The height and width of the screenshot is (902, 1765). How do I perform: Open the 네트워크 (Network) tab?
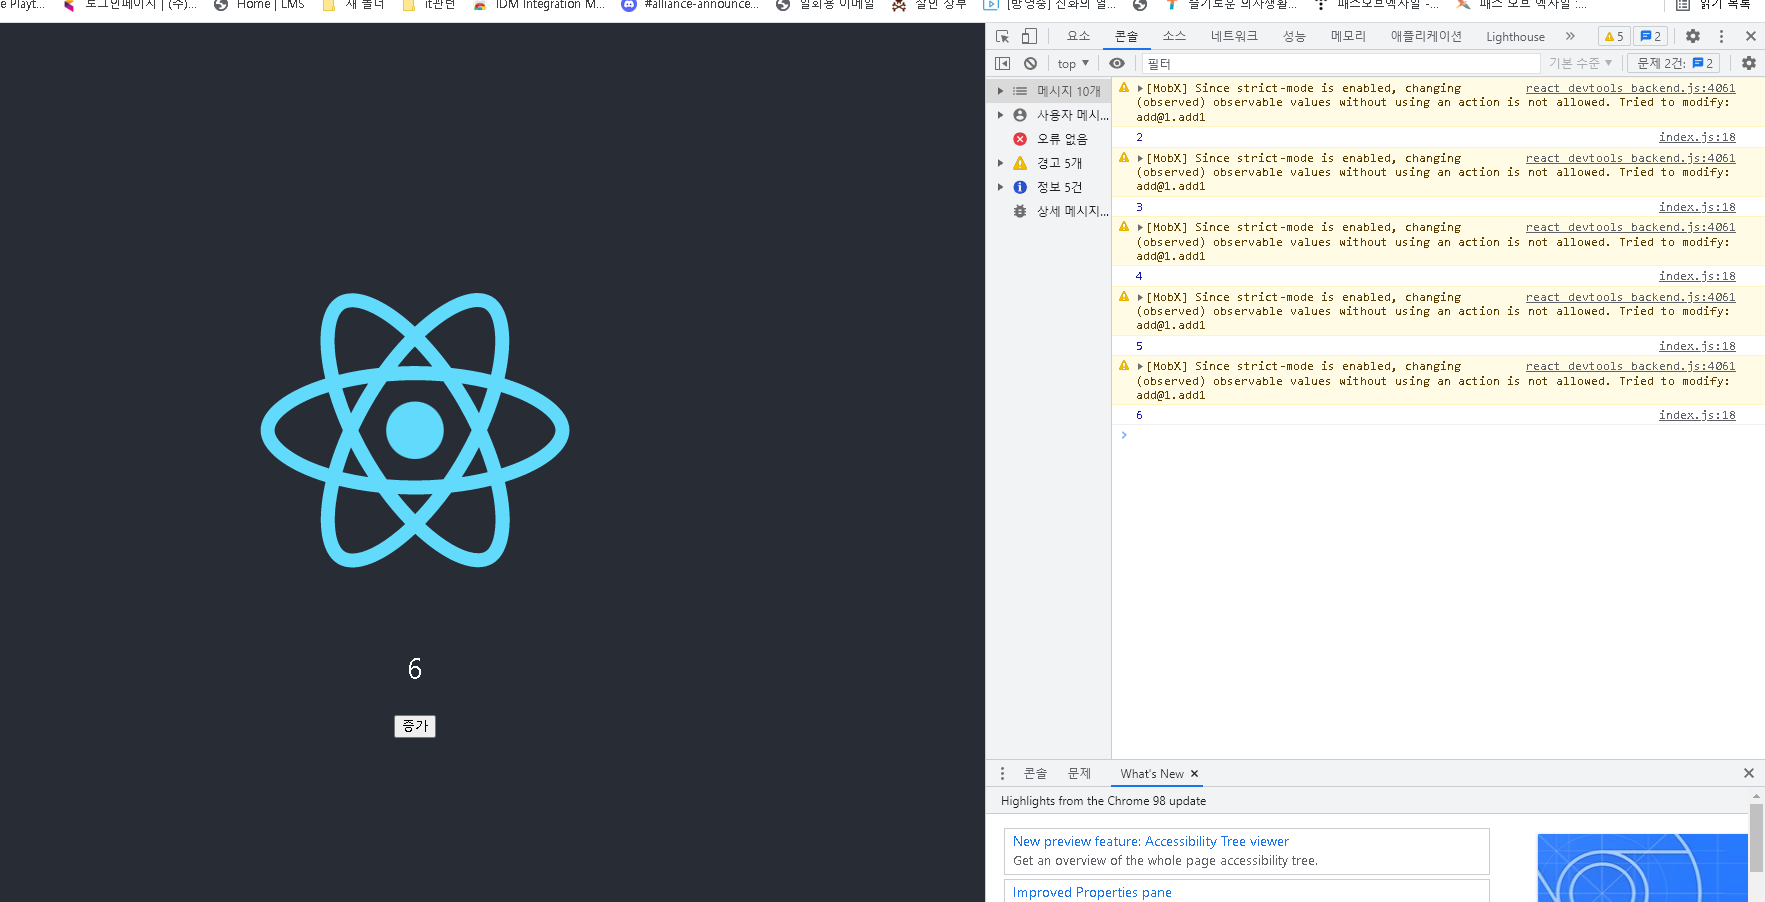click(x=1234, y=36)
